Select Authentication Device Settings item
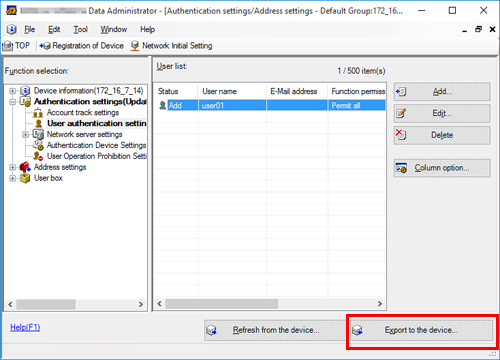Viewport: 500px width, 360px height. click(x=96, y=145)
